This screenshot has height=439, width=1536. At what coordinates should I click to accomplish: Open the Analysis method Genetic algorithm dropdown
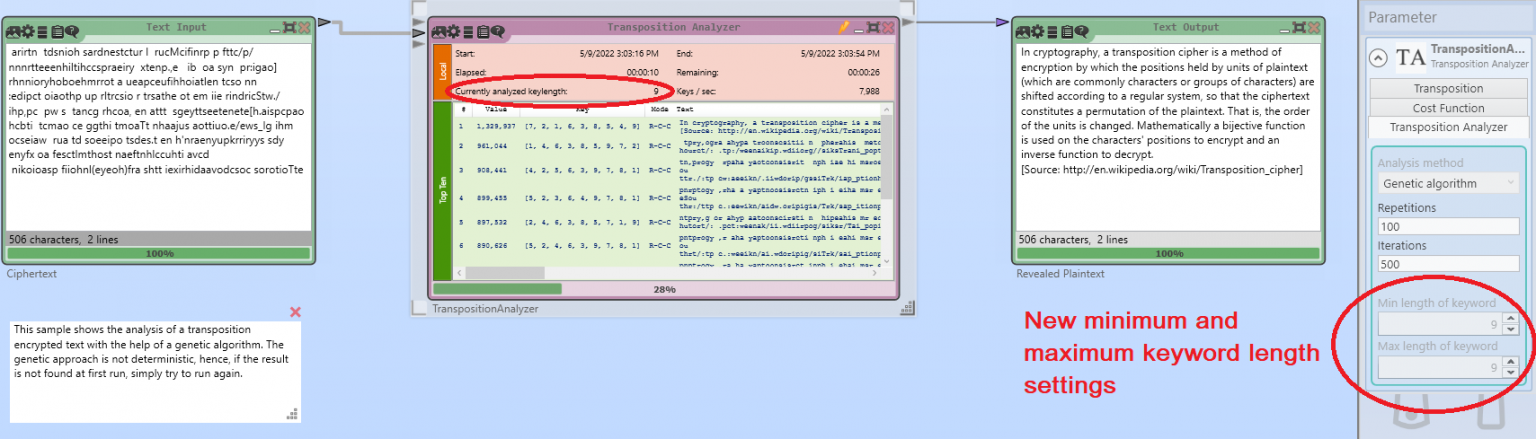1448,183
